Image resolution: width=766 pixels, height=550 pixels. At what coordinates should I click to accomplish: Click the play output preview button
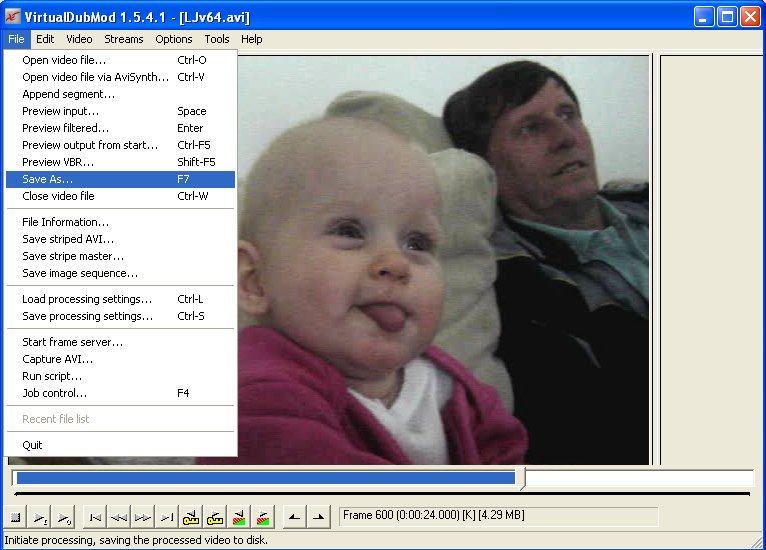(64, 517)
